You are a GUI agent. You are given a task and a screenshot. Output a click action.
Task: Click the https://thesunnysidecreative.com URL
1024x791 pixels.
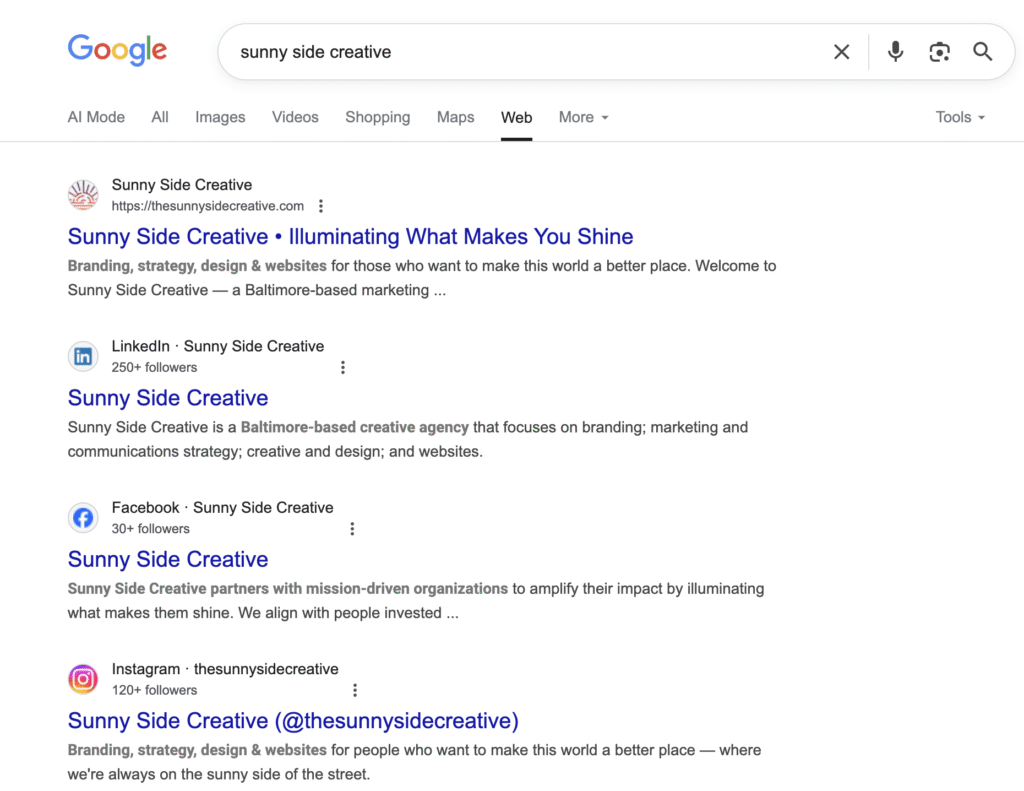pos(208,206)
